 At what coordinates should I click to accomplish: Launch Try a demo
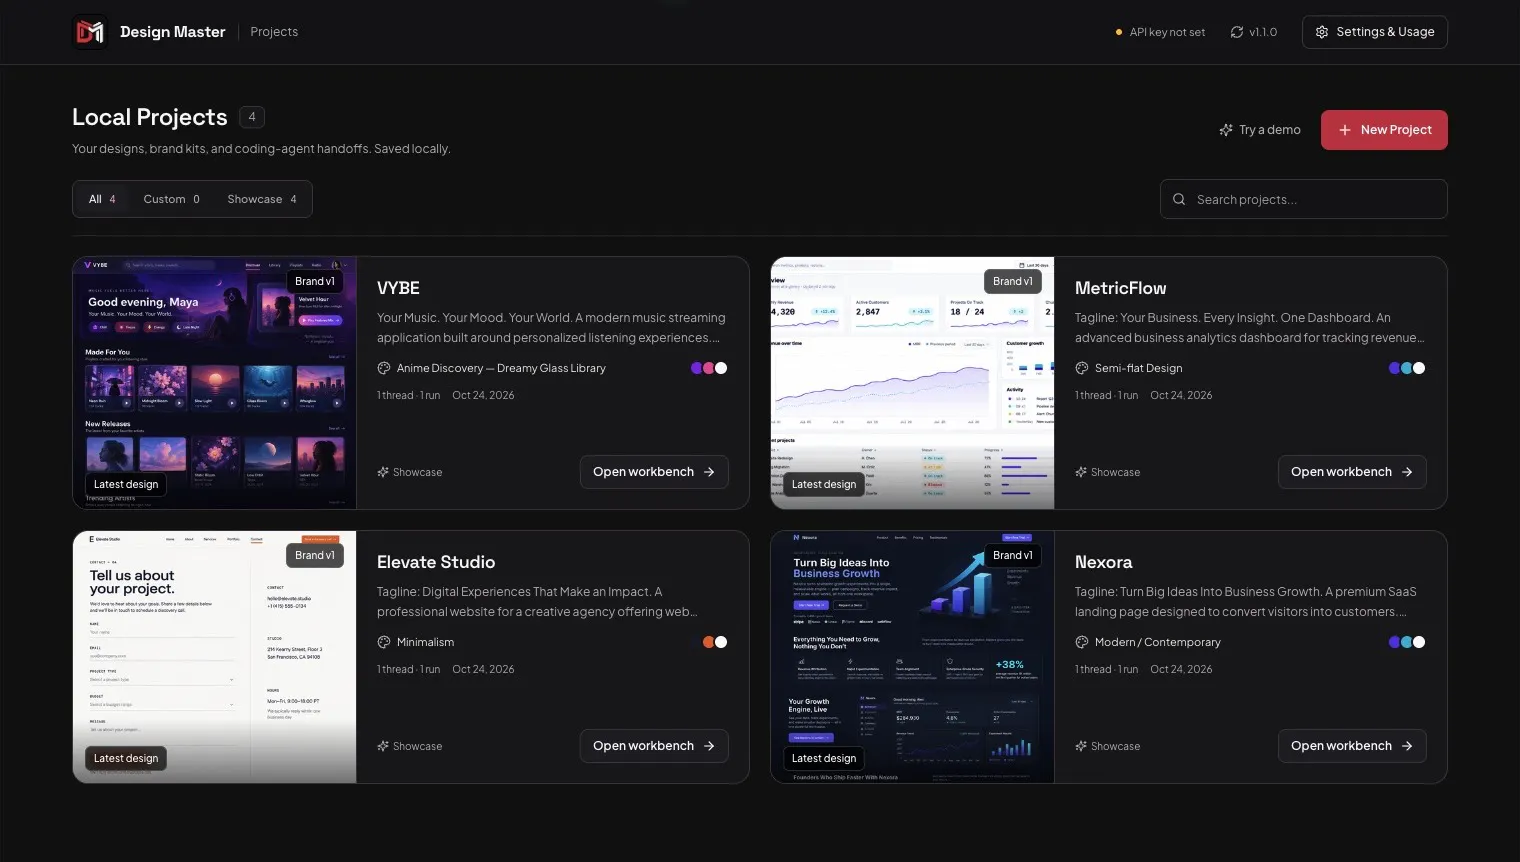[1260, 130]
